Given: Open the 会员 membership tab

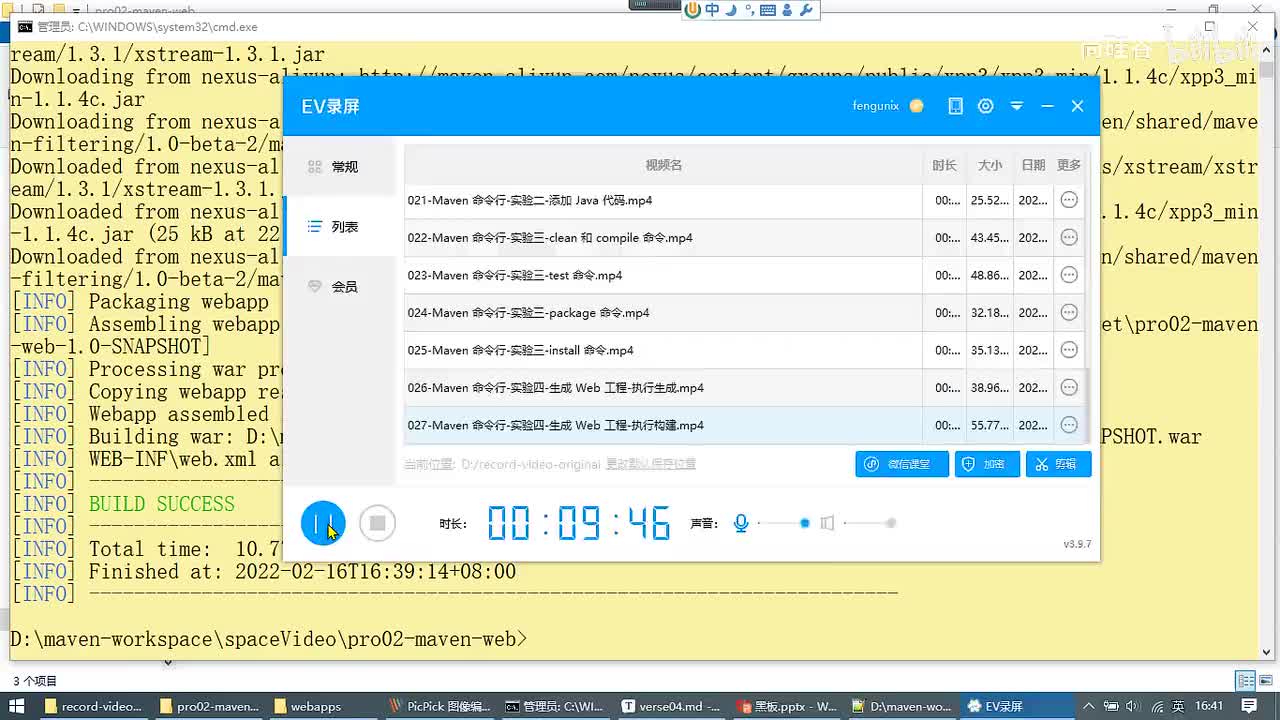Looking at the screenshot, I should click(339, 287).
